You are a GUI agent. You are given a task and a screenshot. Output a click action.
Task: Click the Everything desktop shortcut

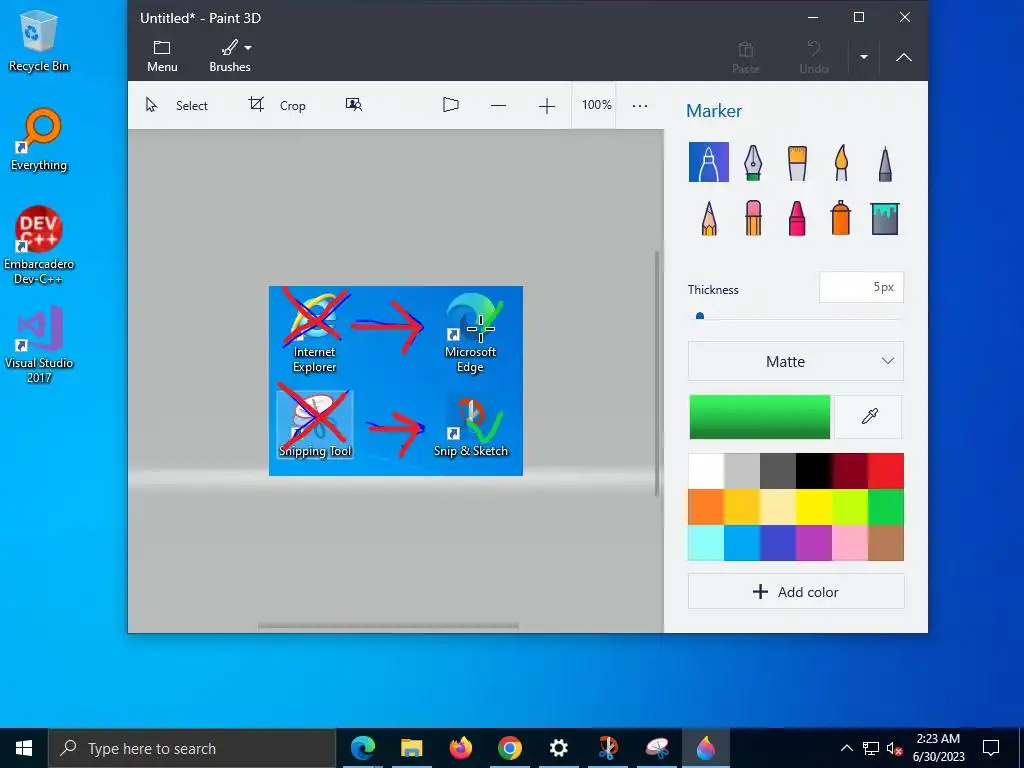39,140
